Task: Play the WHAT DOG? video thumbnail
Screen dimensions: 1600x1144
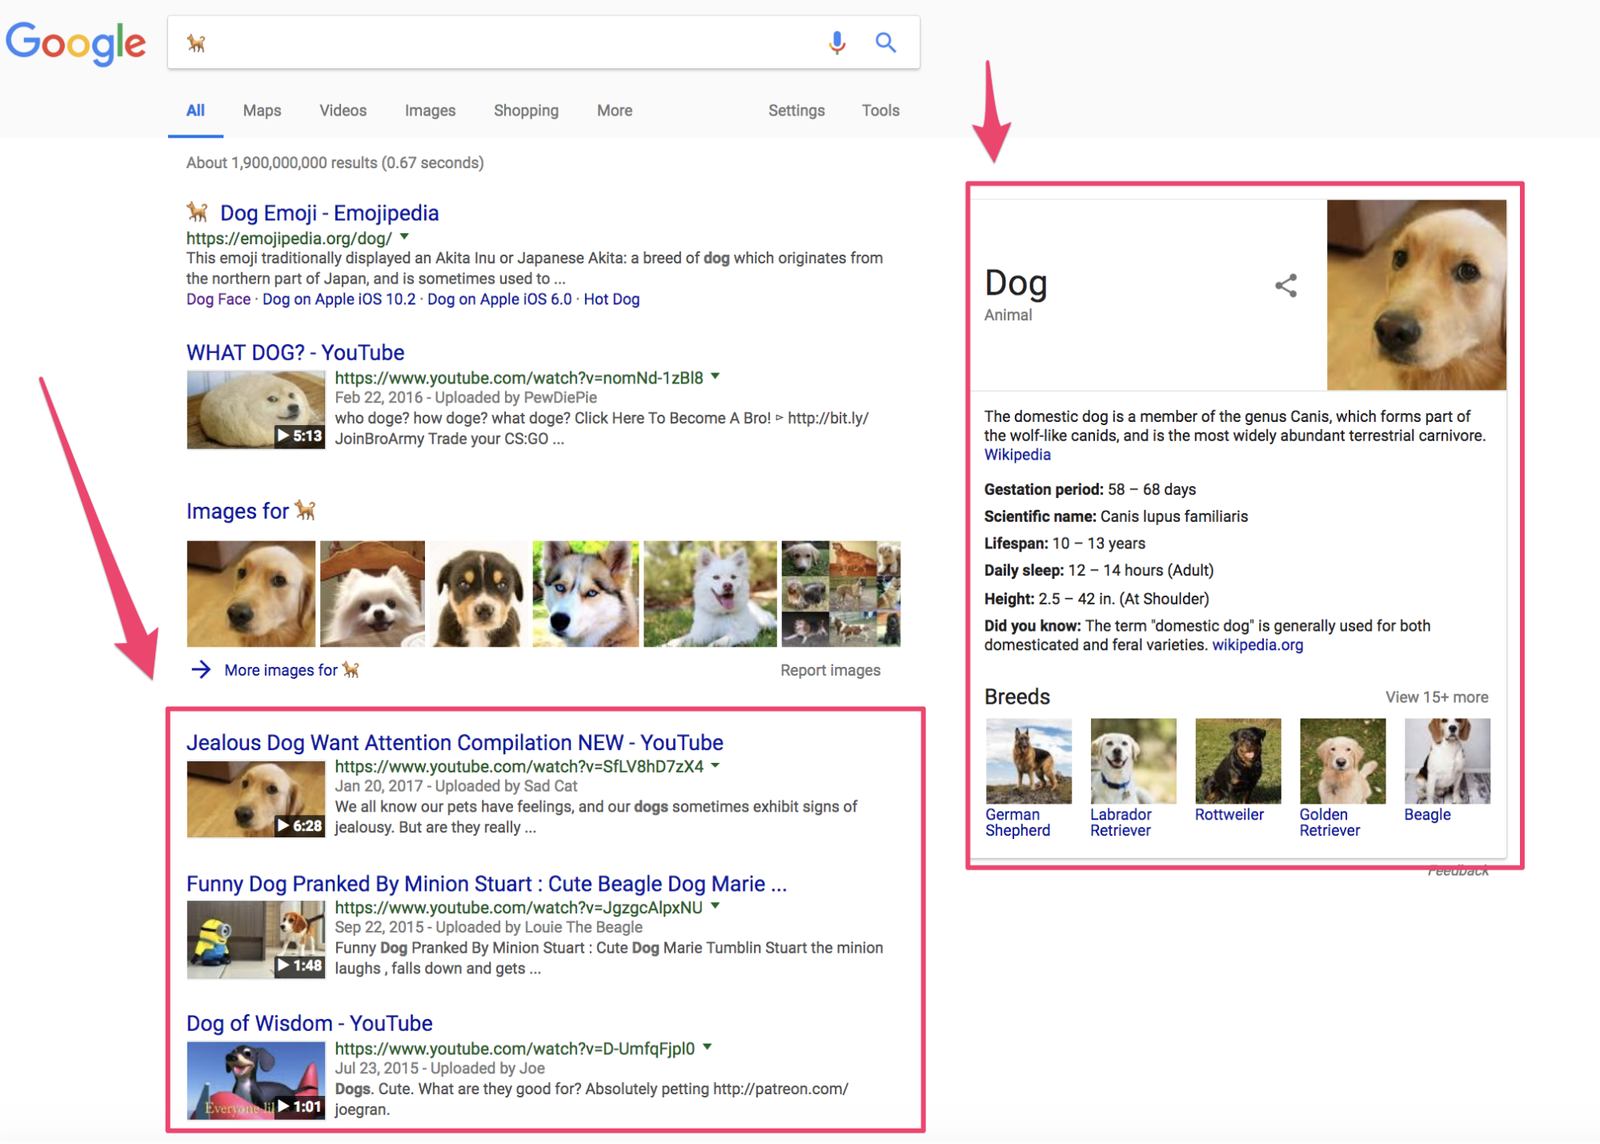Action: (x=256, y=409)
